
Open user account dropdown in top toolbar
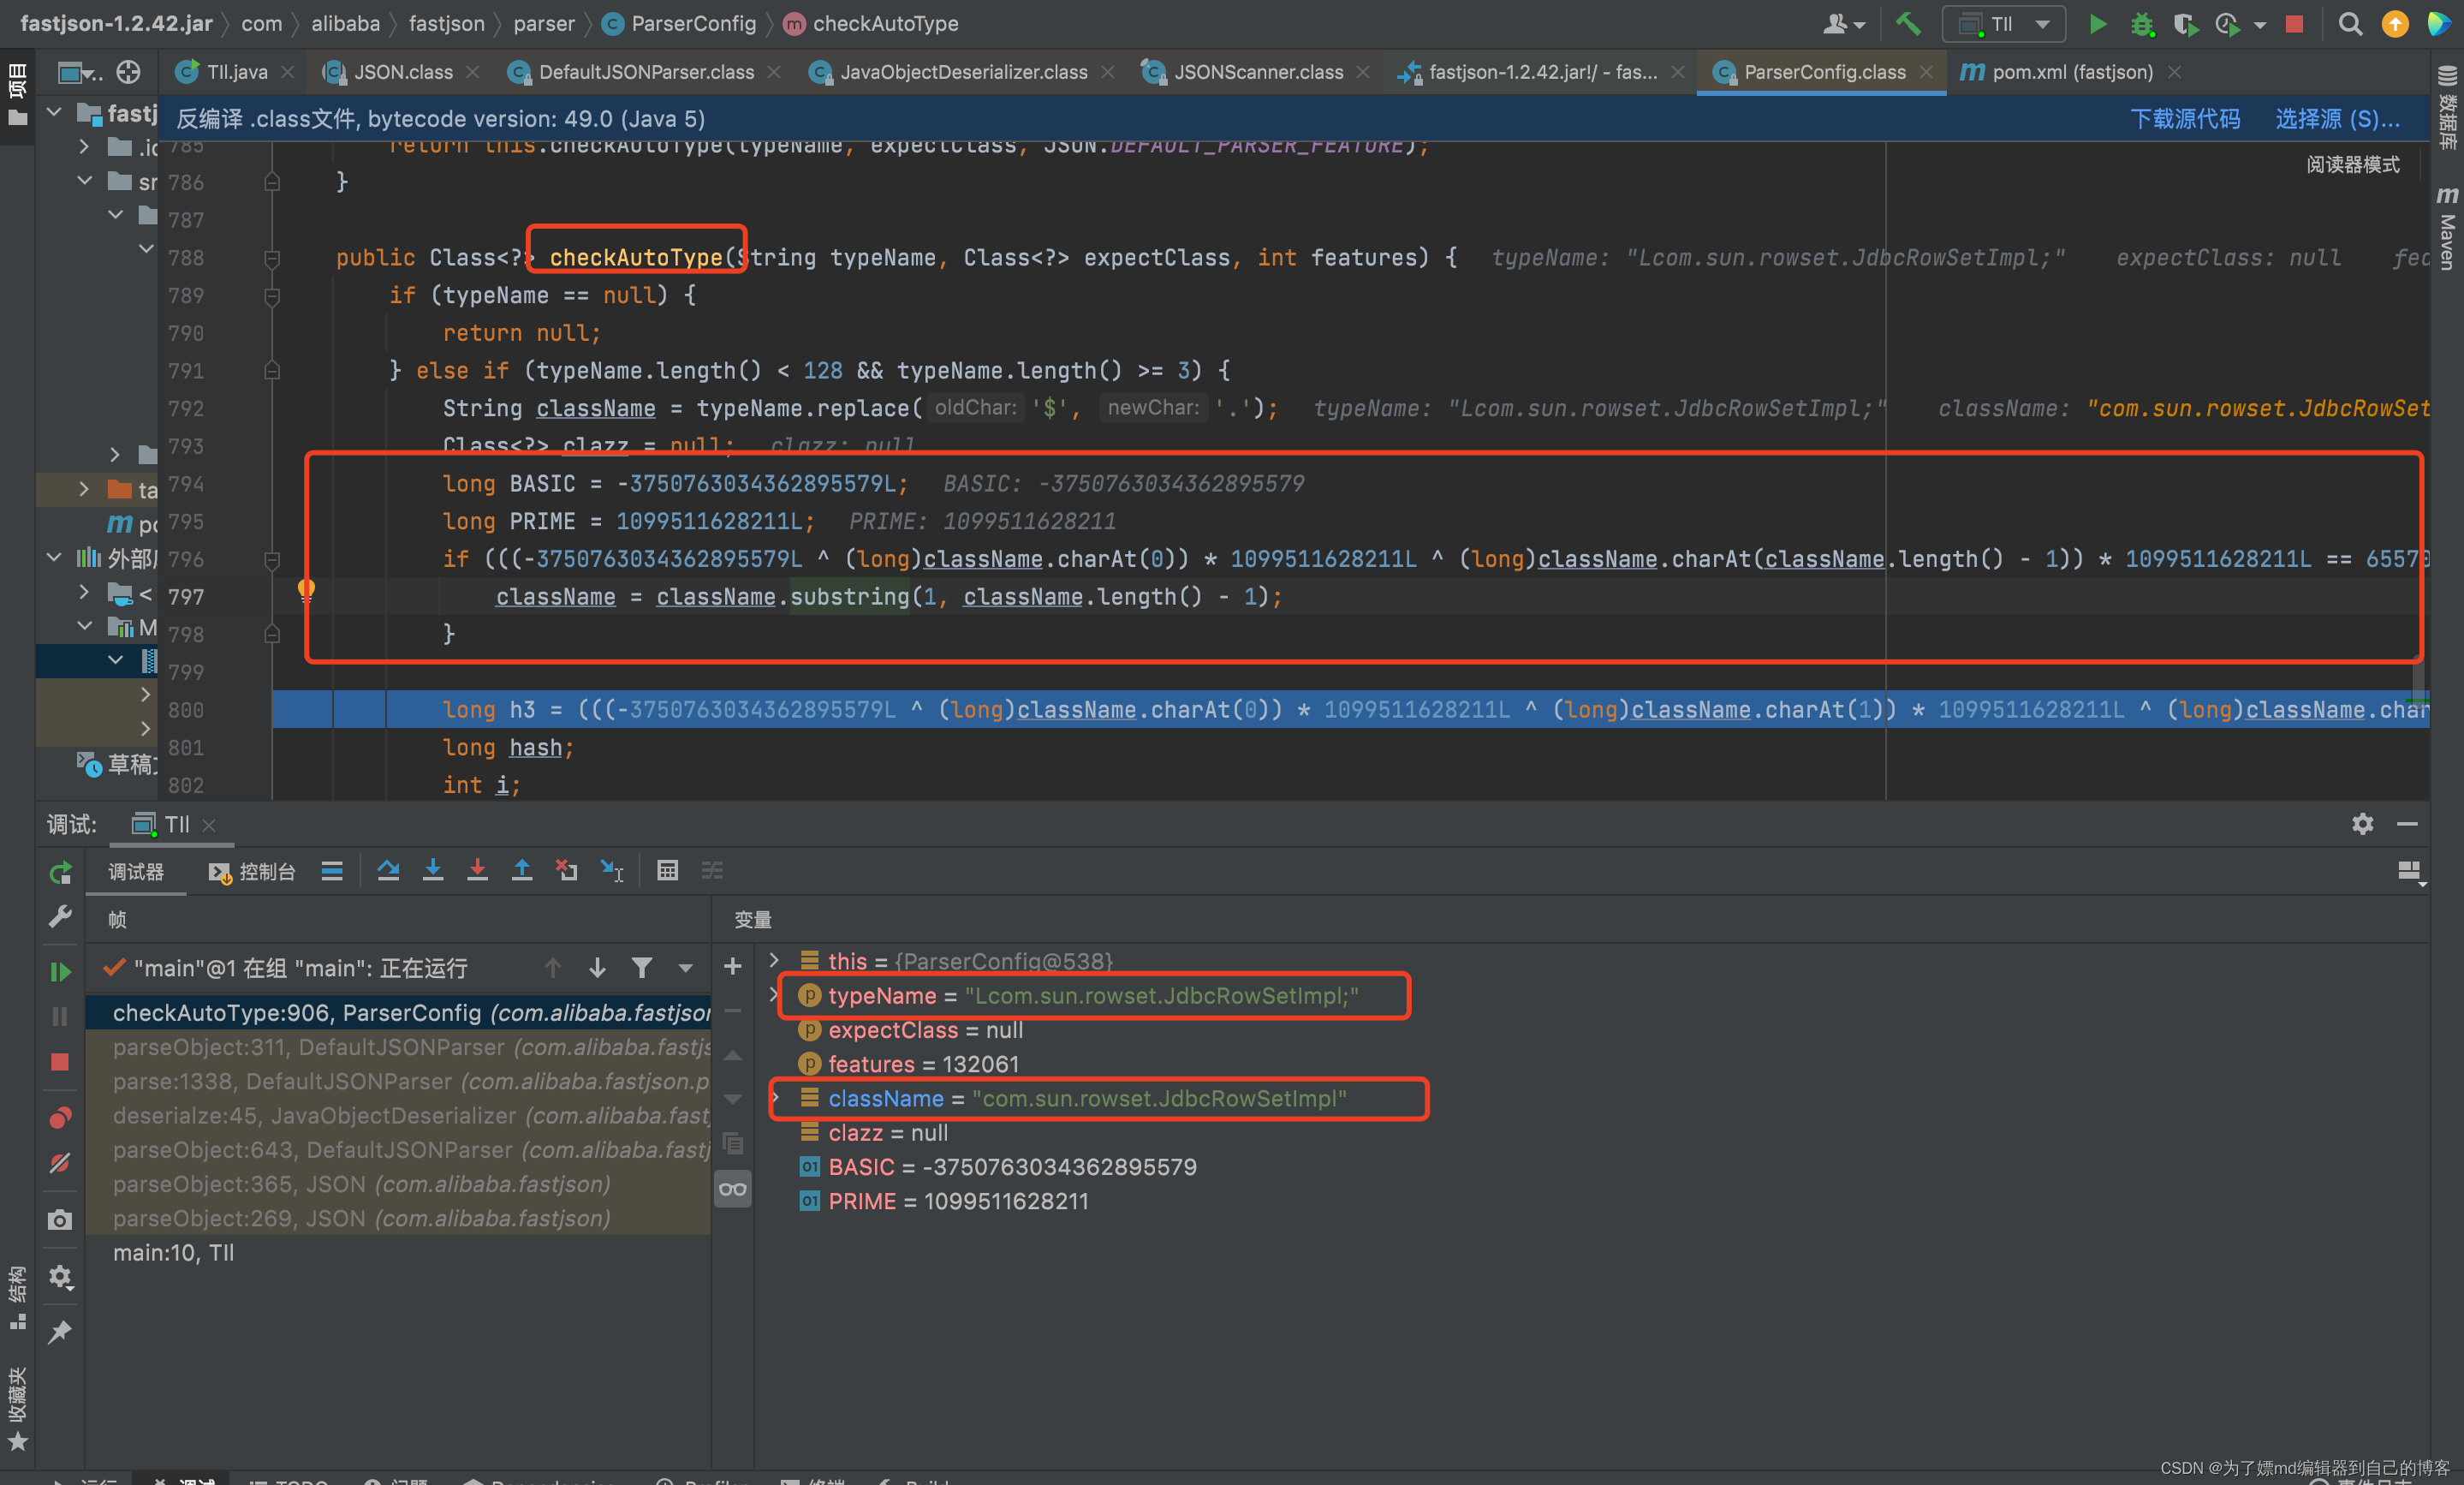pyautogui.click(x=1843, y=23)
